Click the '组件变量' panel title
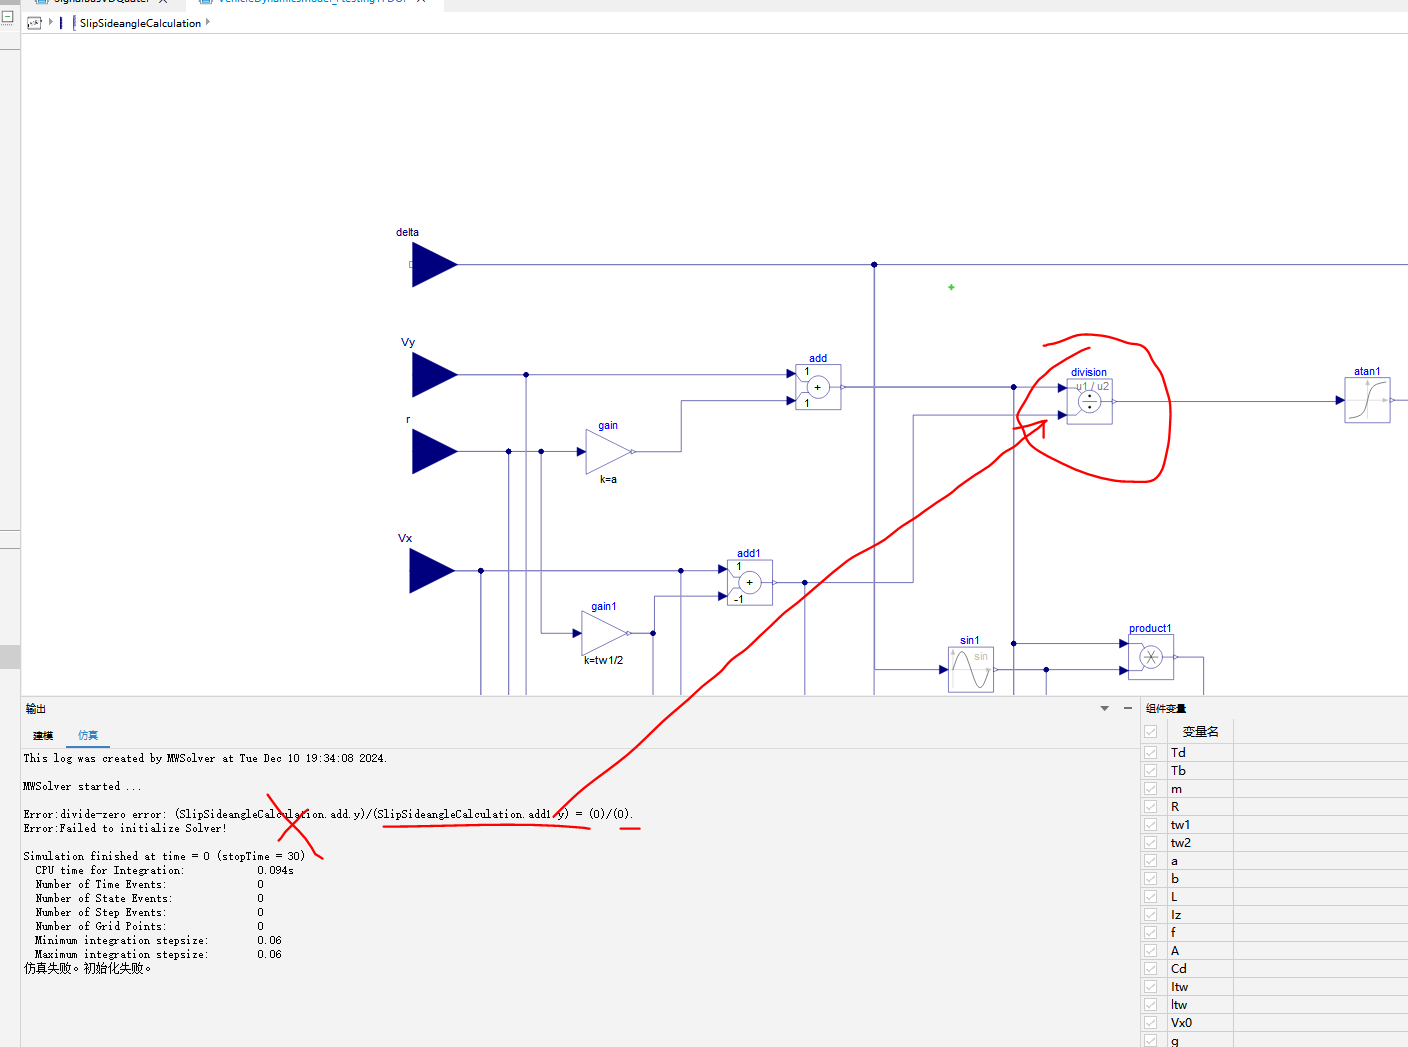Viewport: 1408px width, 1047px height. [1166, 709]
